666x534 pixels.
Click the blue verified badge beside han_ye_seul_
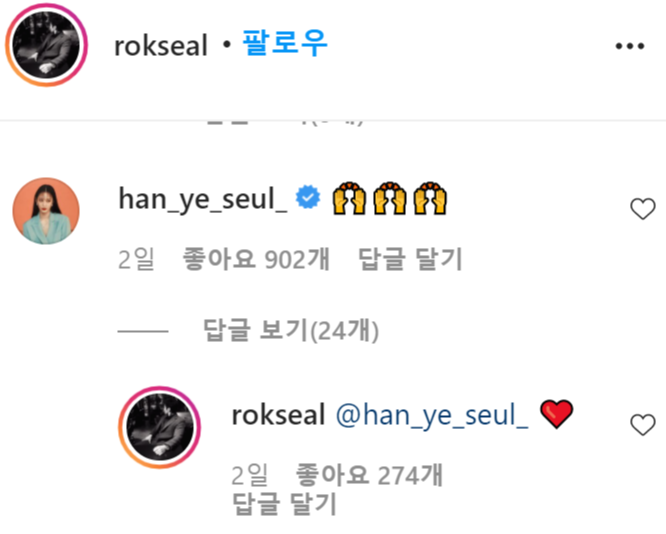308,197
